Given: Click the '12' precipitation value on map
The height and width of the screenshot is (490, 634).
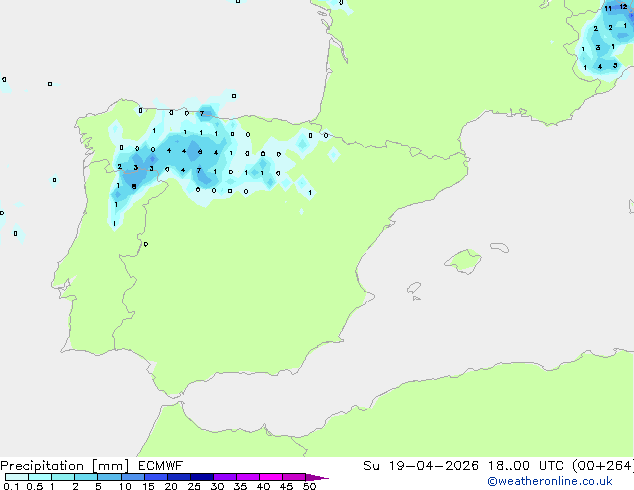Looking at the screenshot, I should coord(623,6).
